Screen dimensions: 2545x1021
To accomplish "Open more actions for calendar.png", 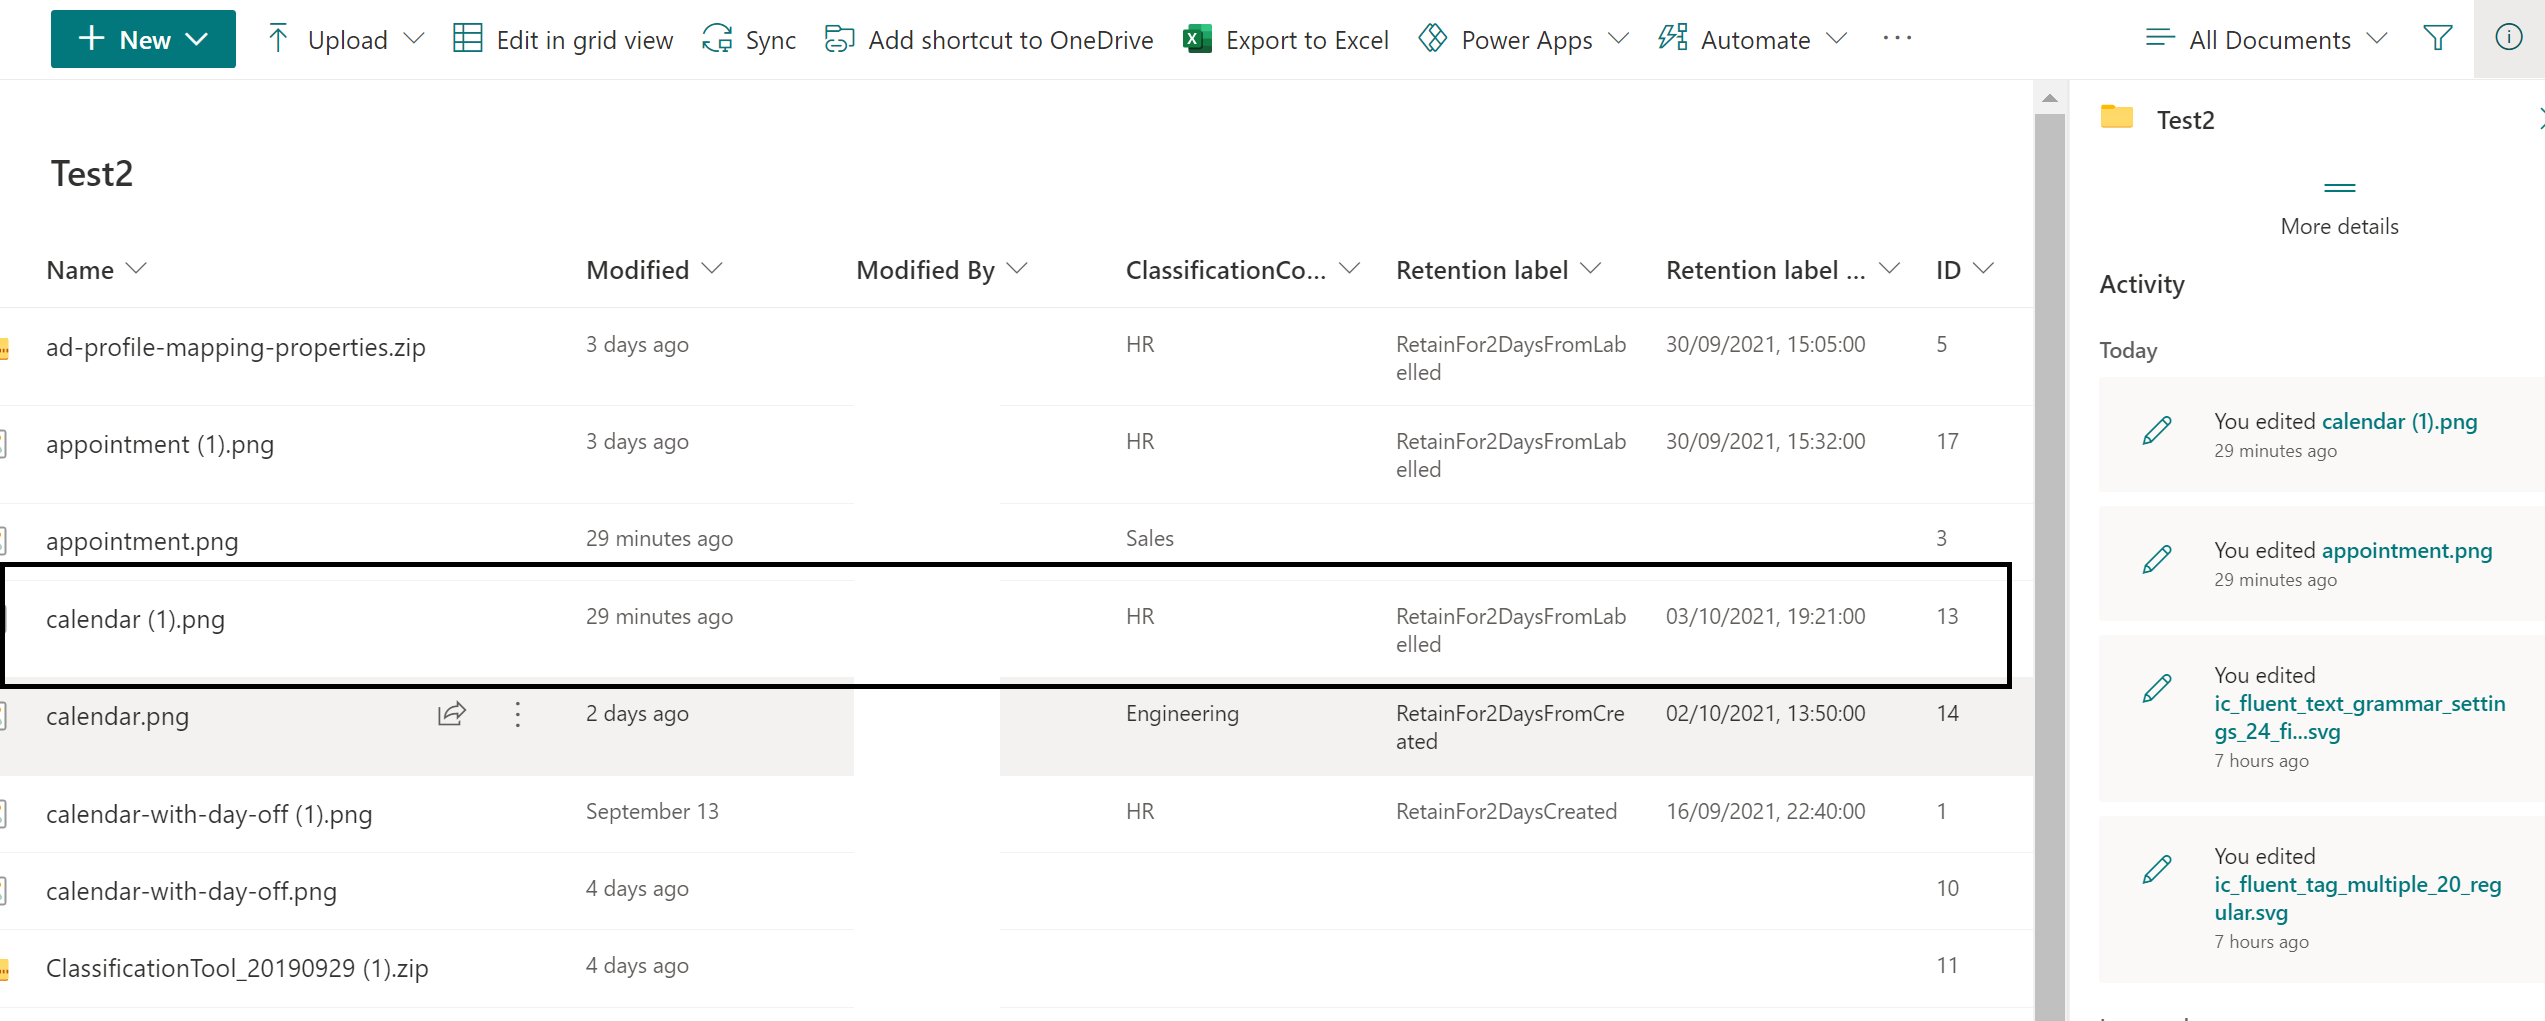I will pos(518,714).
